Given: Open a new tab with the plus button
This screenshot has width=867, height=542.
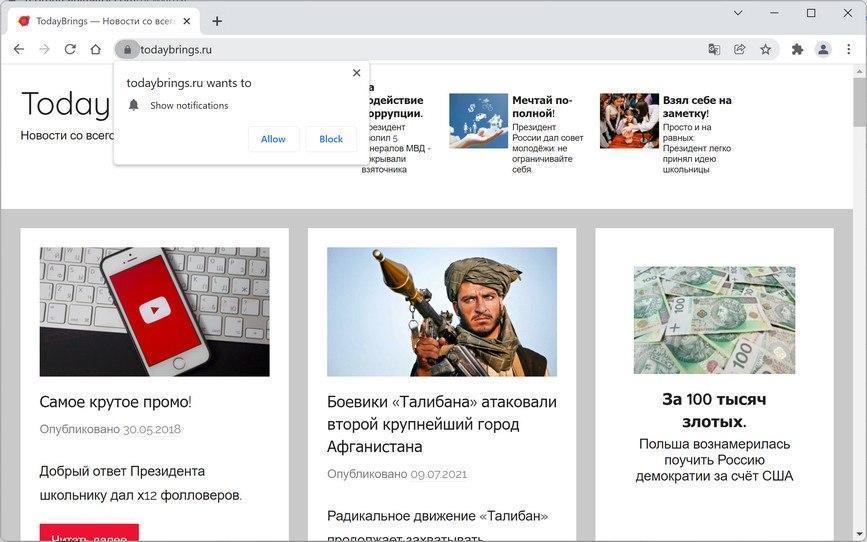Looking at the screenshot, I should (217, 21).
